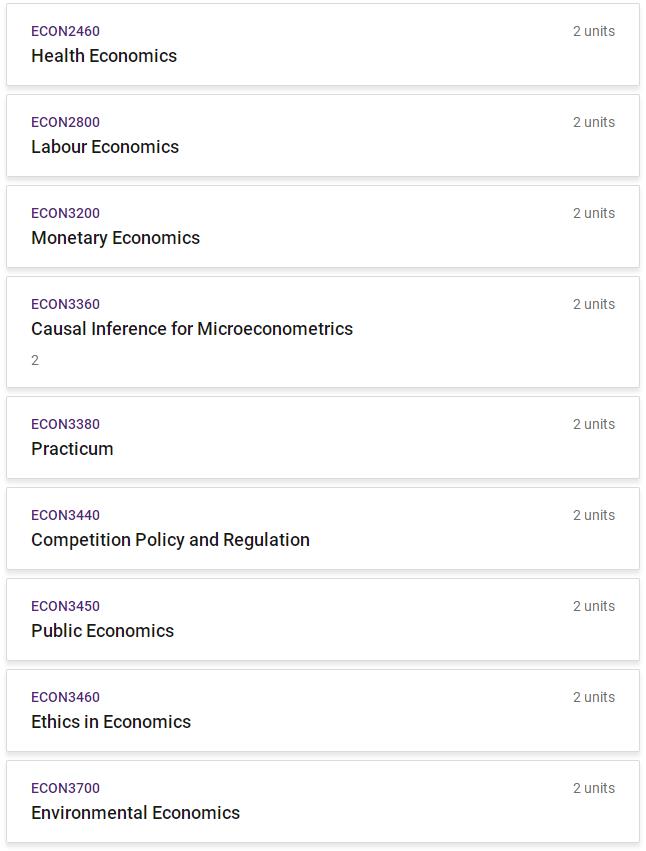Open the ECON3700 course code
This screenshot has width=646, height=851.
pyautogui.click(x=65, y=789)
